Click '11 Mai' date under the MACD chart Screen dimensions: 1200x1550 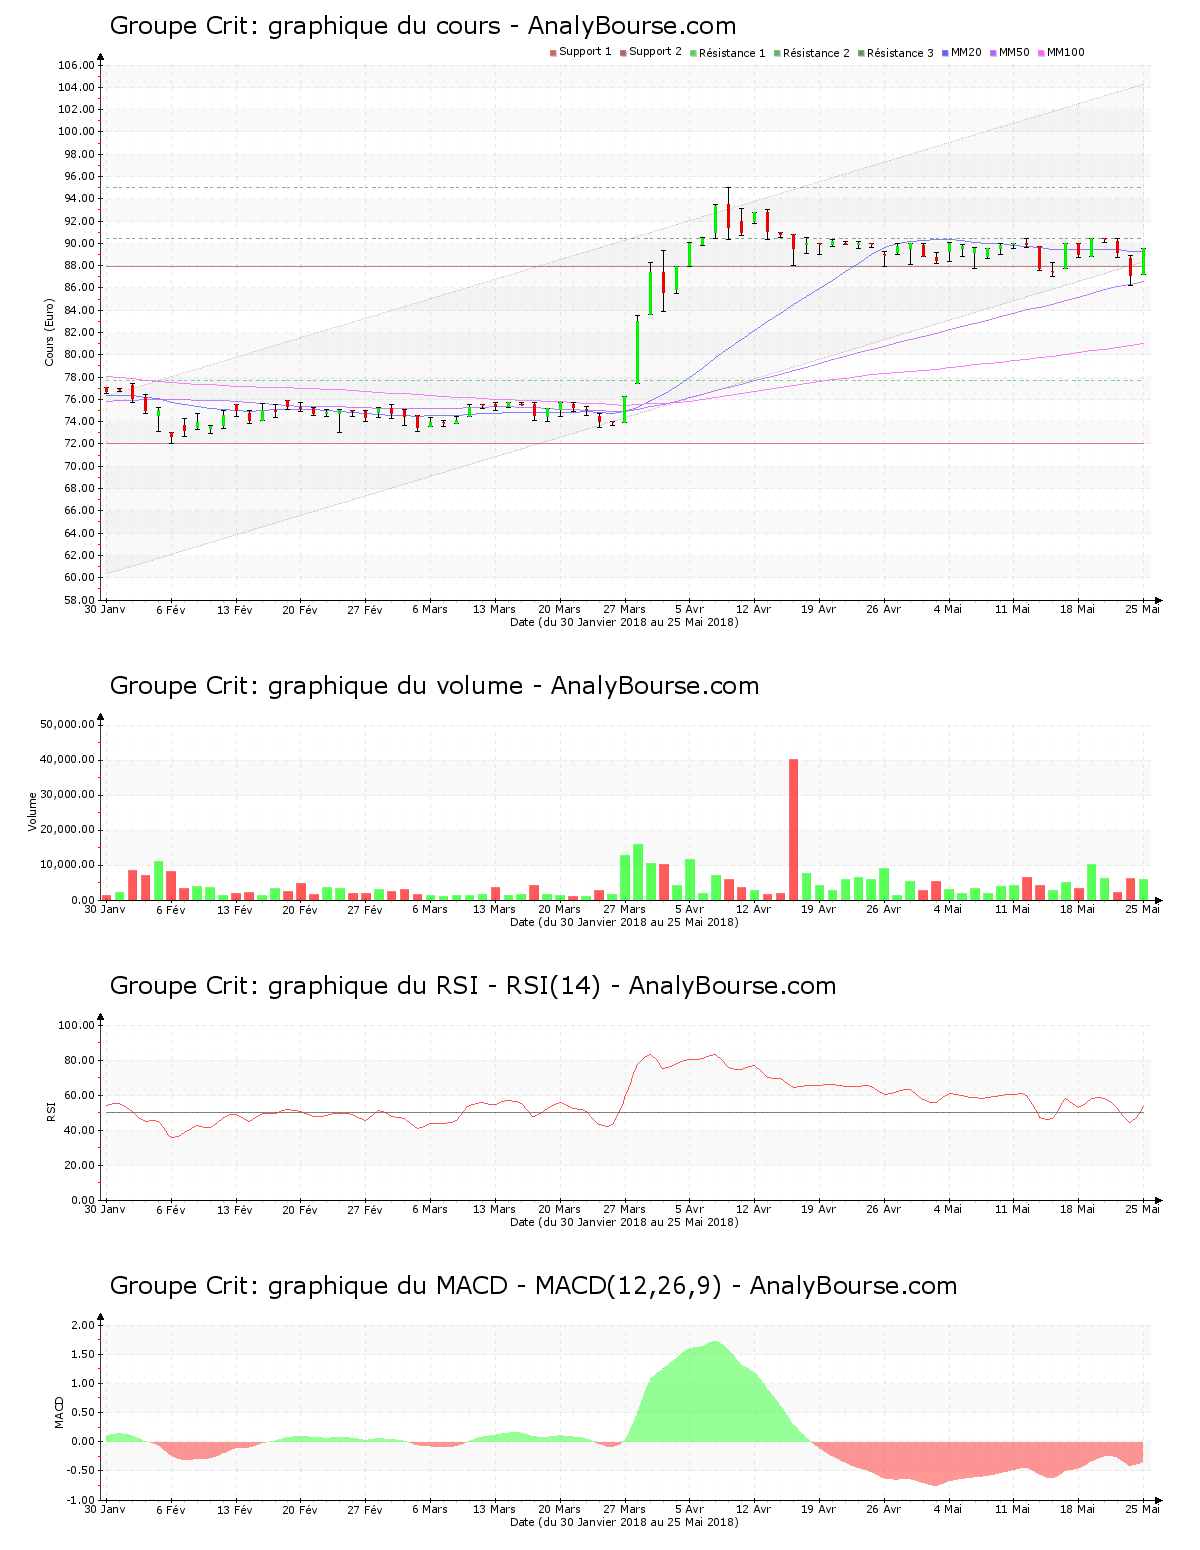click(1012, 1509)
